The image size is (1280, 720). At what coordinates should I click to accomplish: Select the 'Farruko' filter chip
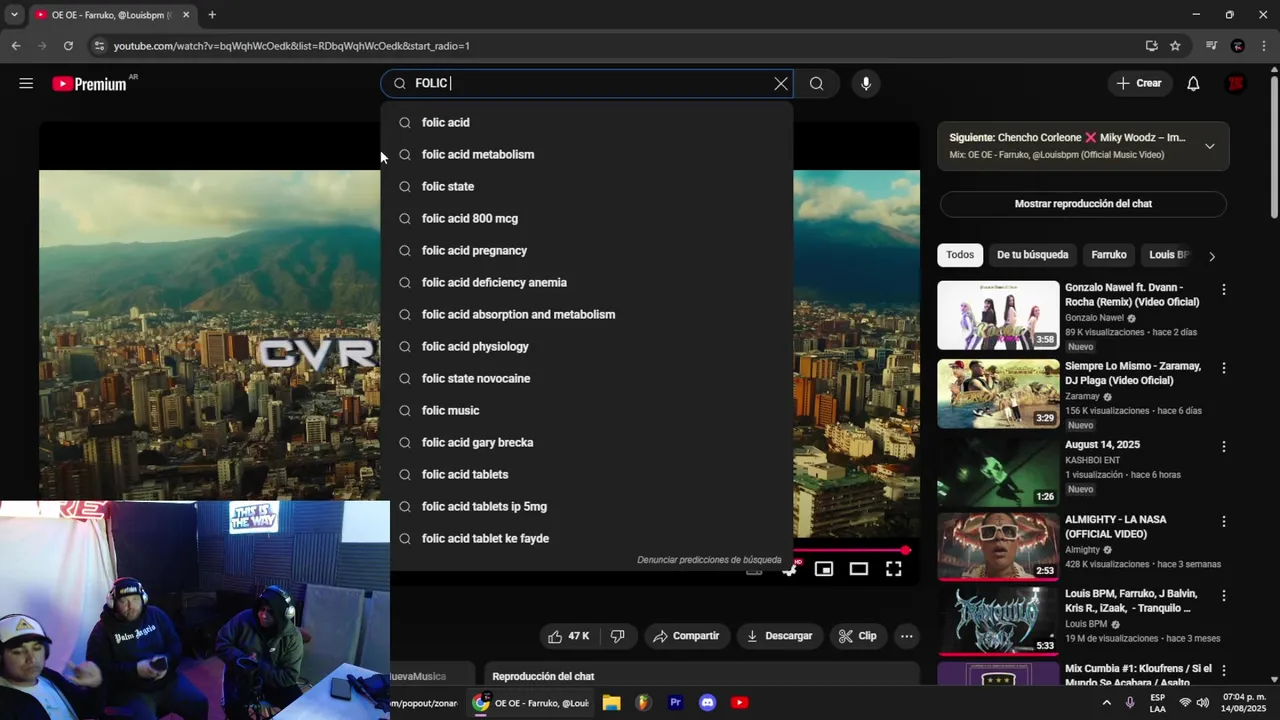tap(1108, 255)
